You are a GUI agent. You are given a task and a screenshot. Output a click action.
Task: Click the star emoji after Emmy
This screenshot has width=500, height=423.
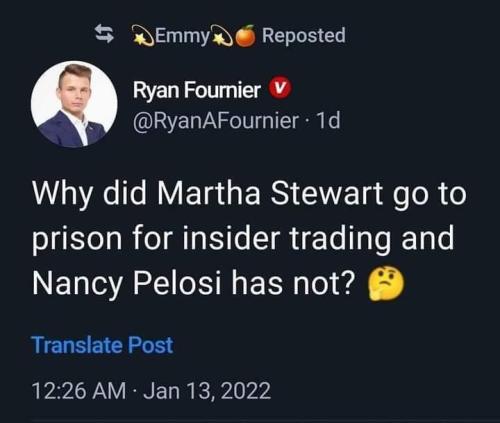(223, 36)
